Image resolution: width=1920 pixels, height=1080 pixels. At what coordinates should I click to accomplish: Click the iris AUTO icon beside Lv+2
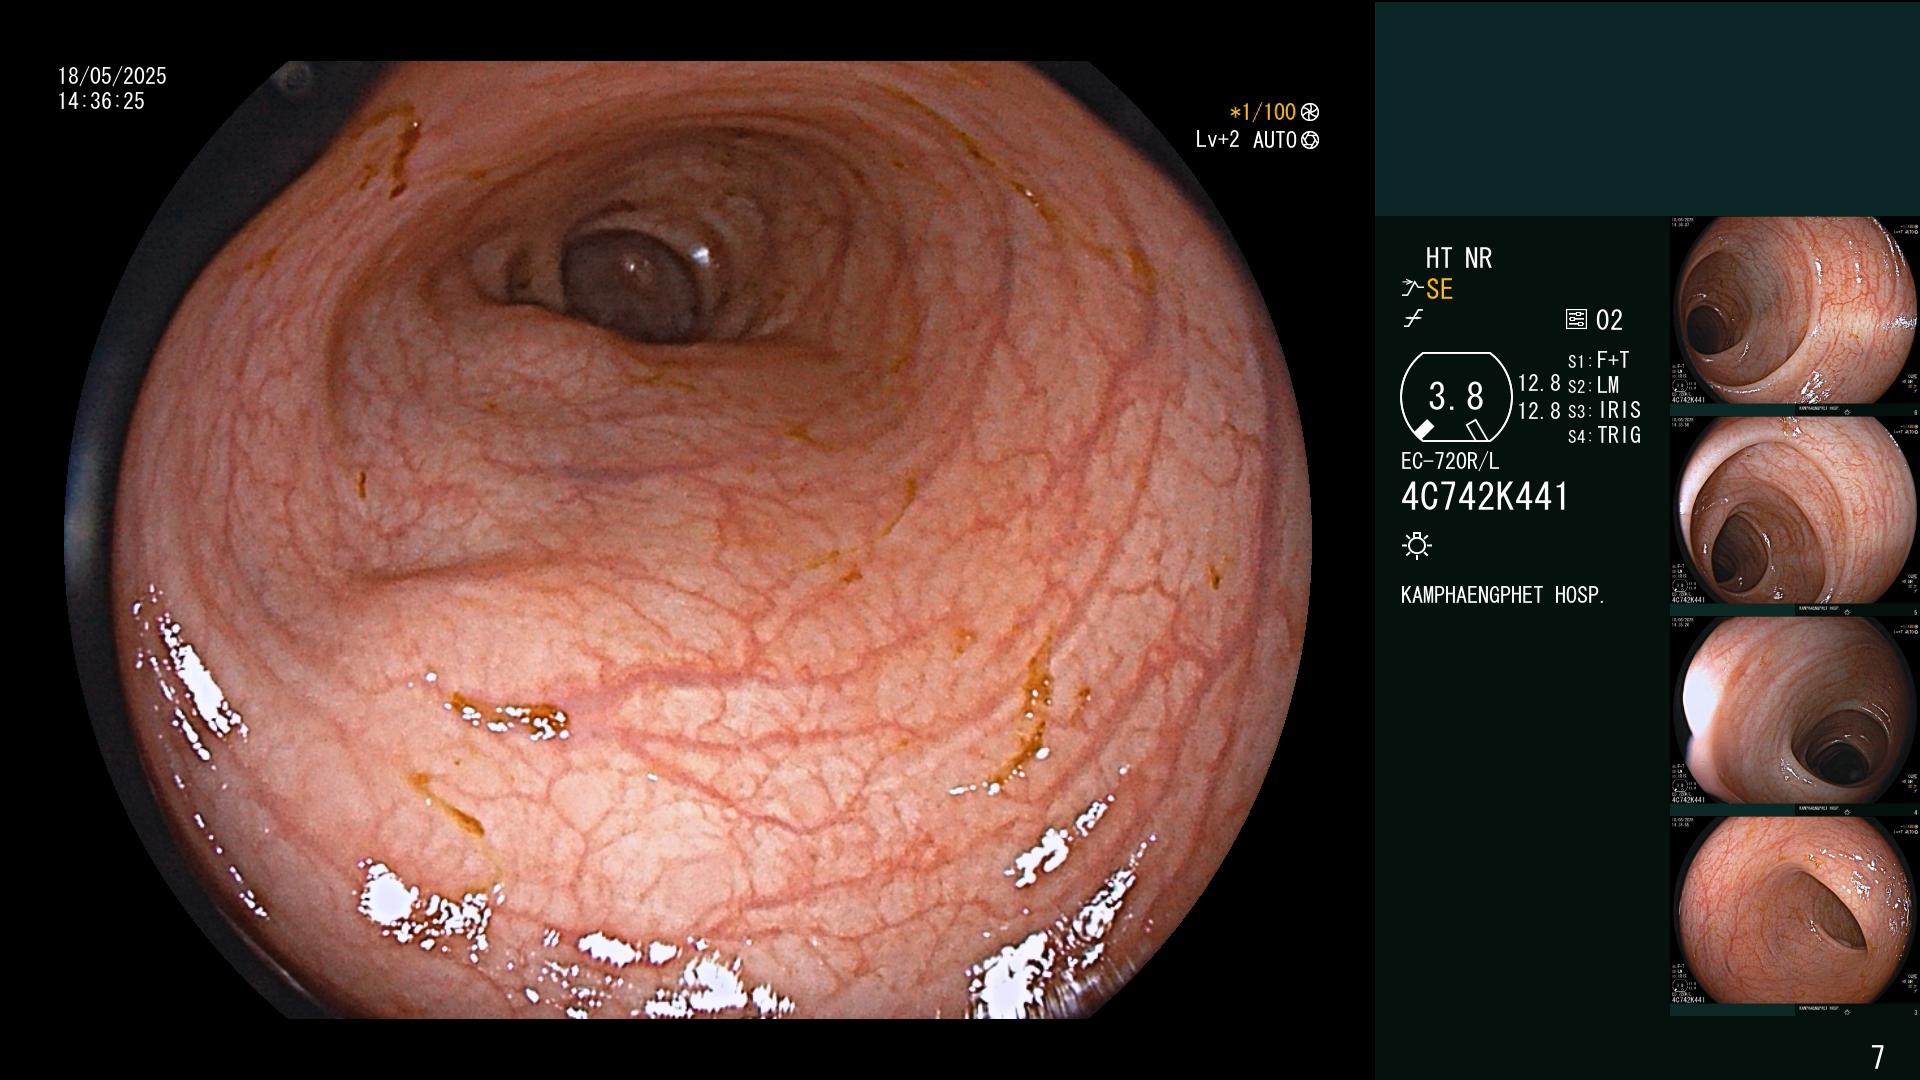click(1310, 141)
